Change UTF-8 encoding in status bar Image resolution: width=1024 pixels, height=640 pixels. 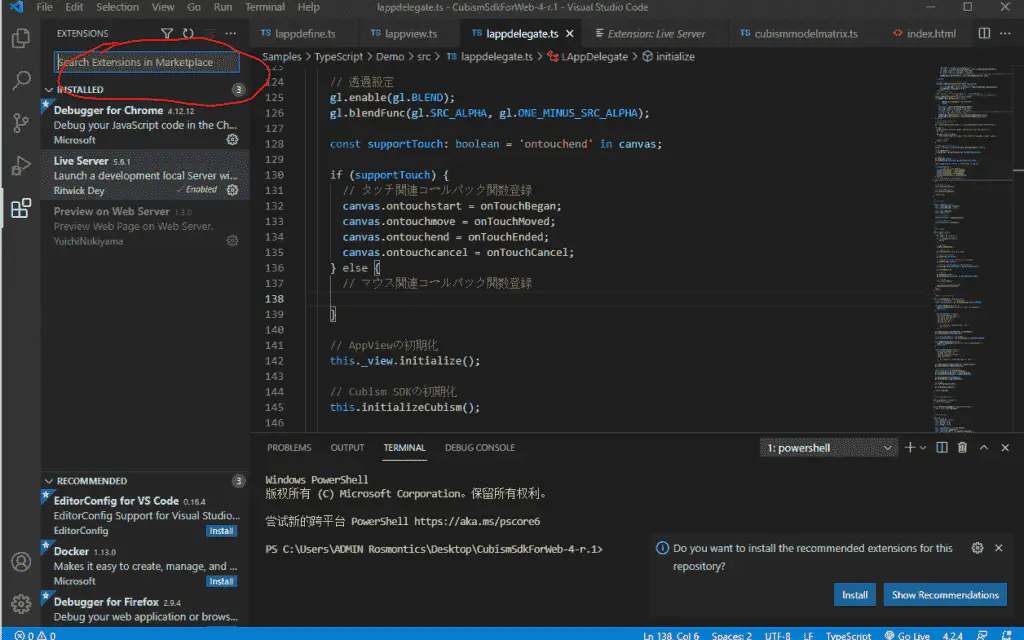pos(777,635)
